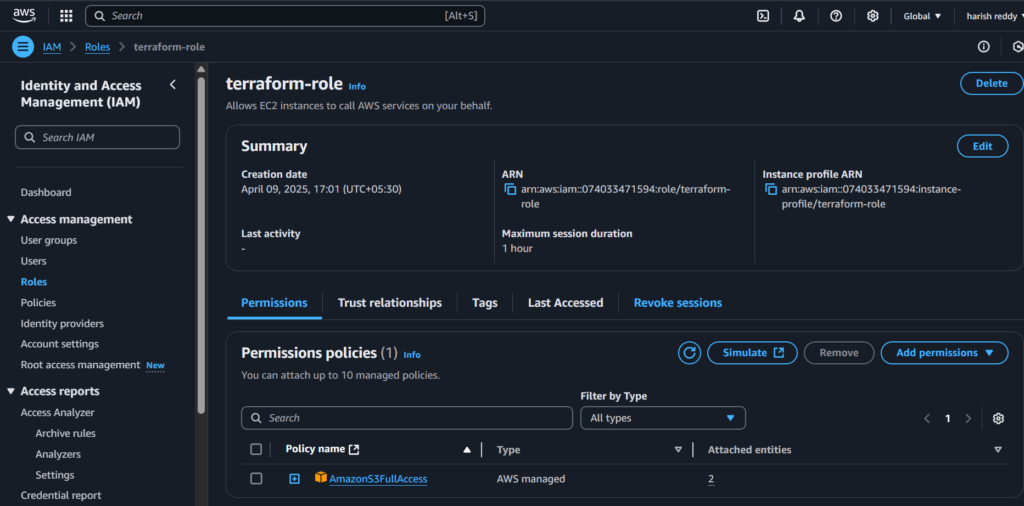Click the AmazonS3FullAccess policy box icon
The height and width of the screenshot is (506, 1024).
pos(321,478)
